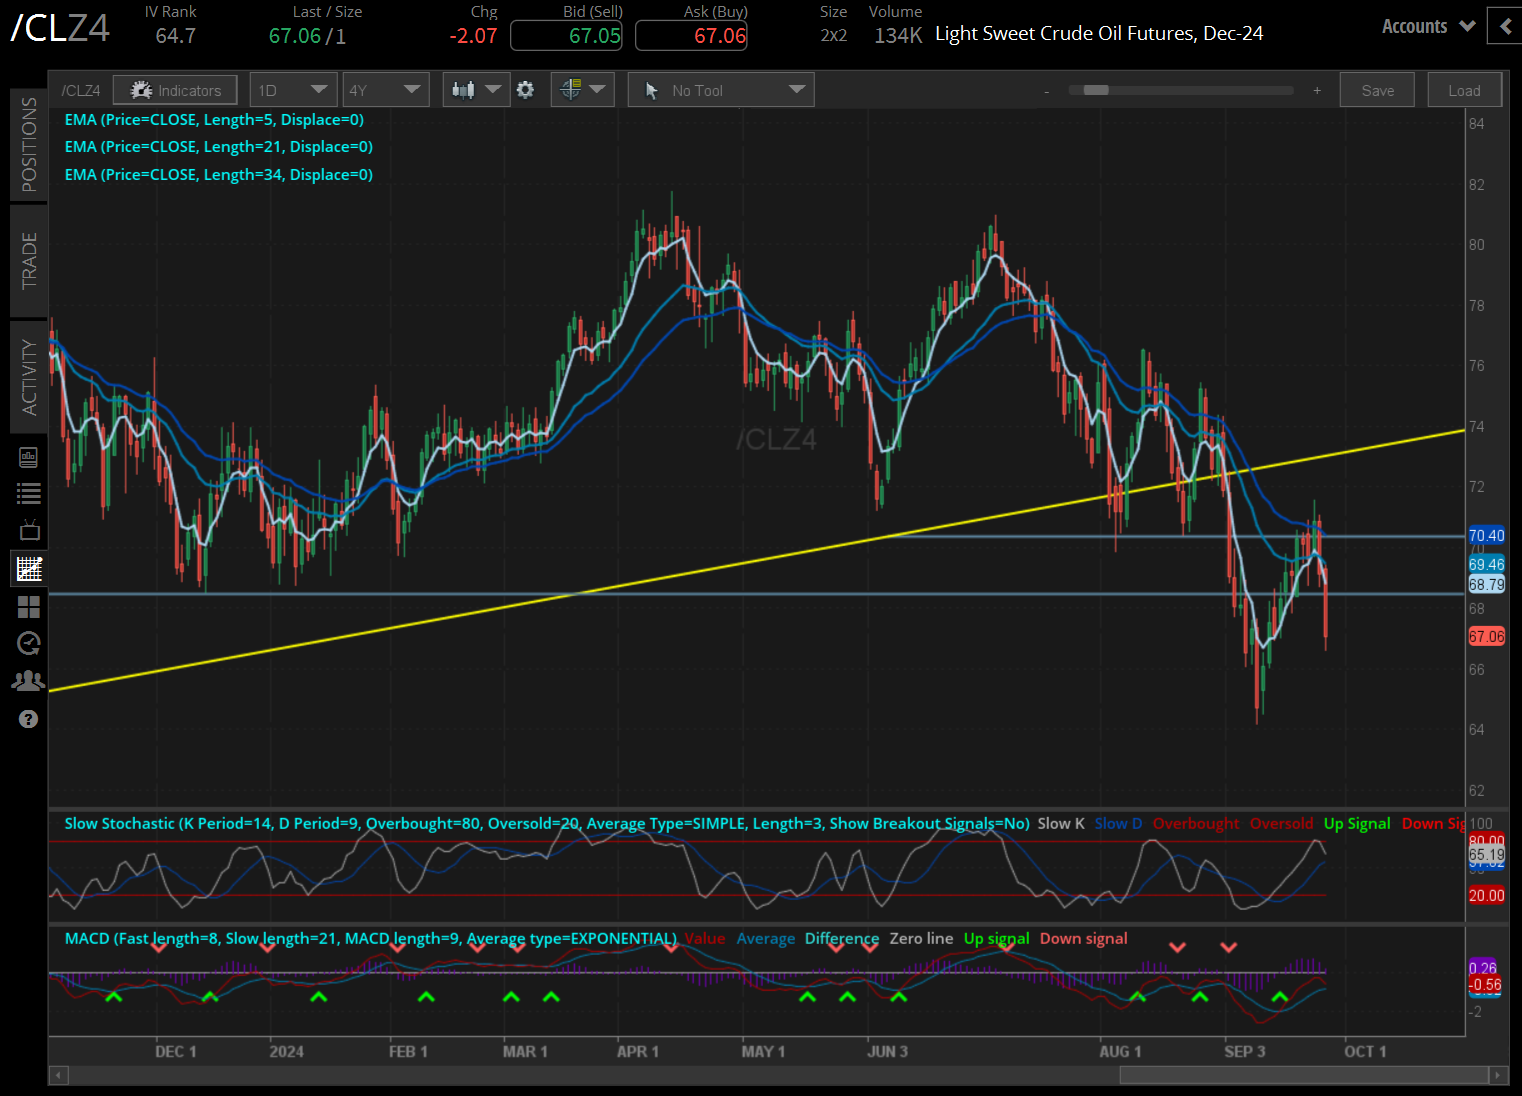This screenshot has height=1096, width=1522.
Task: Expand the 1D aggregation dropdown
Action: [x=292, y=90]
